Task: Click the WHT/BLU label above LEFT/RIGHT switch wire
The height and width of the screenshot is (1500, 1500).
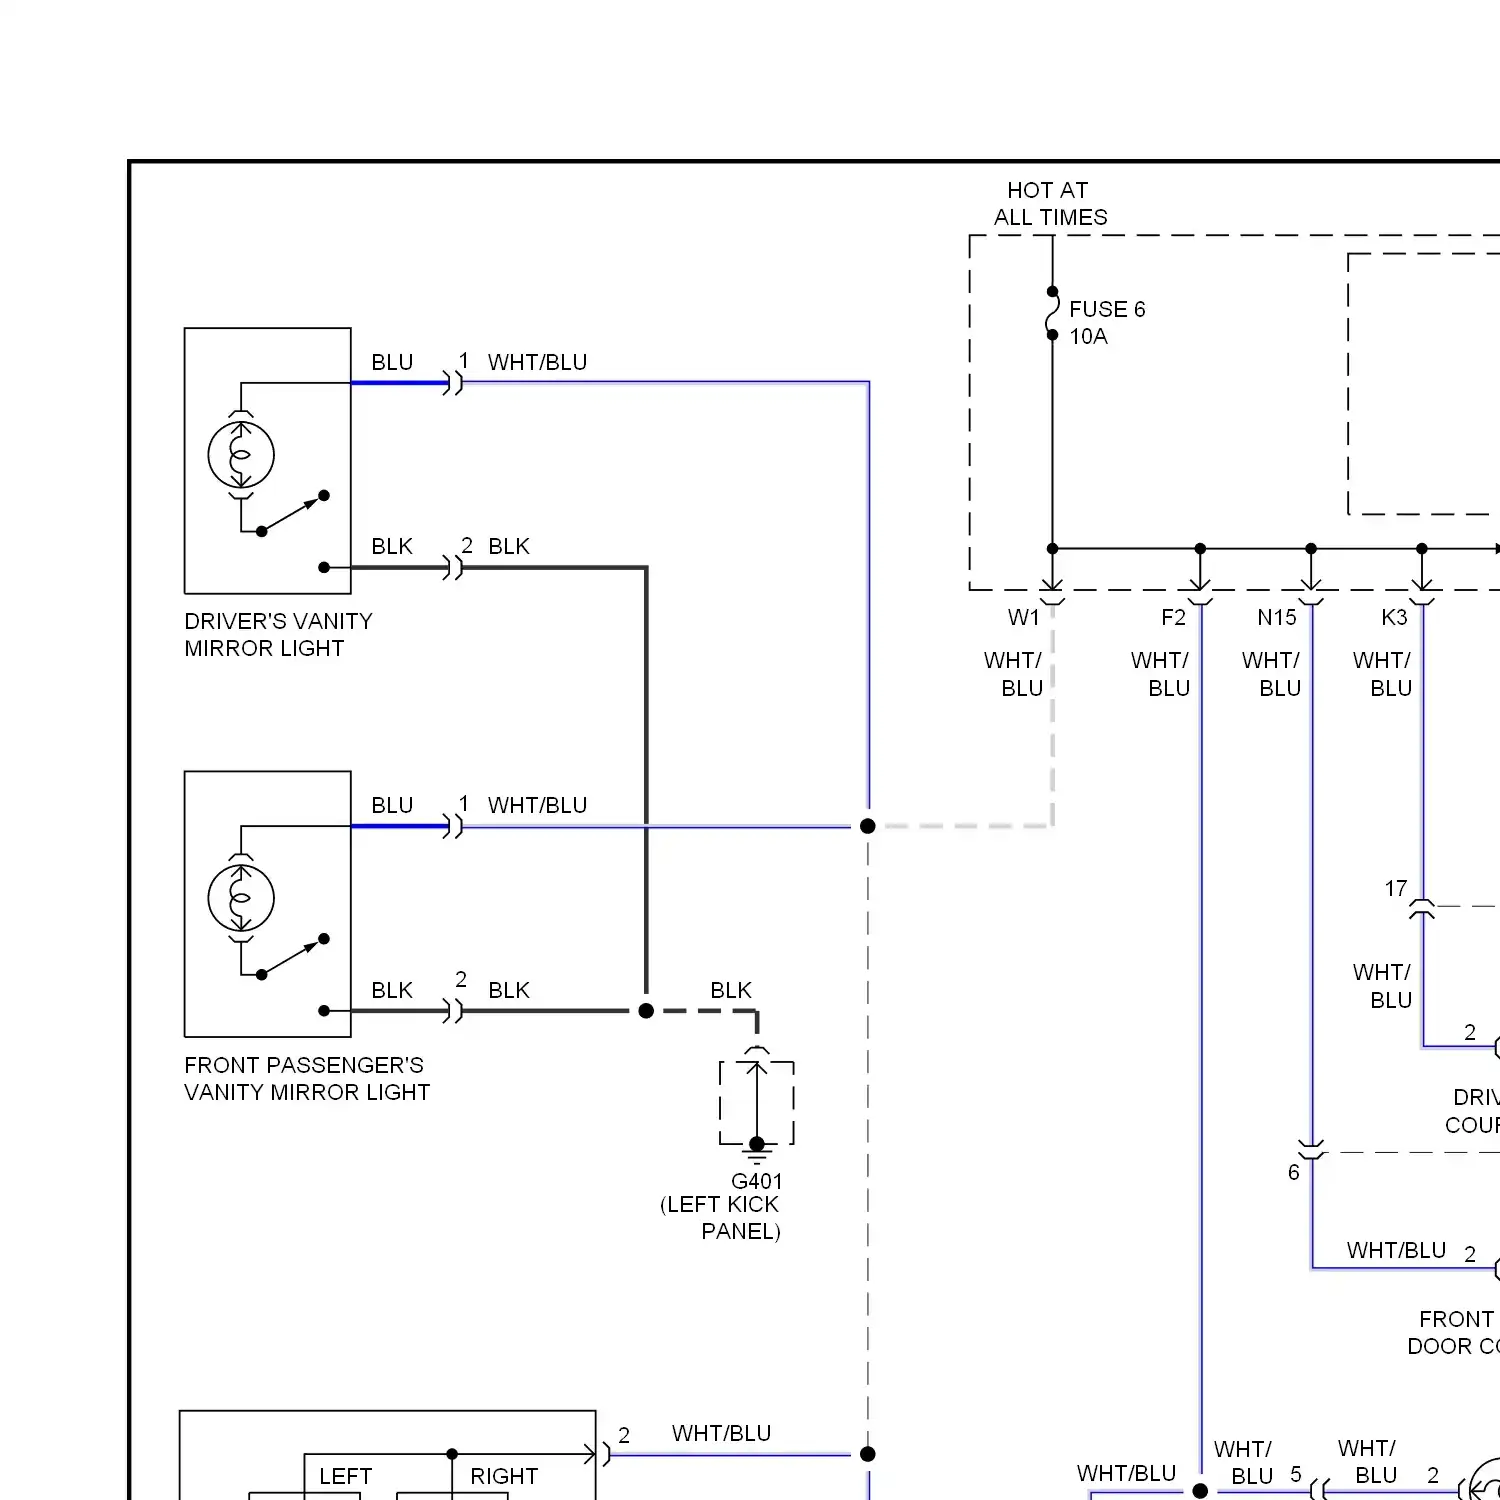Action: click(721, 1433)
